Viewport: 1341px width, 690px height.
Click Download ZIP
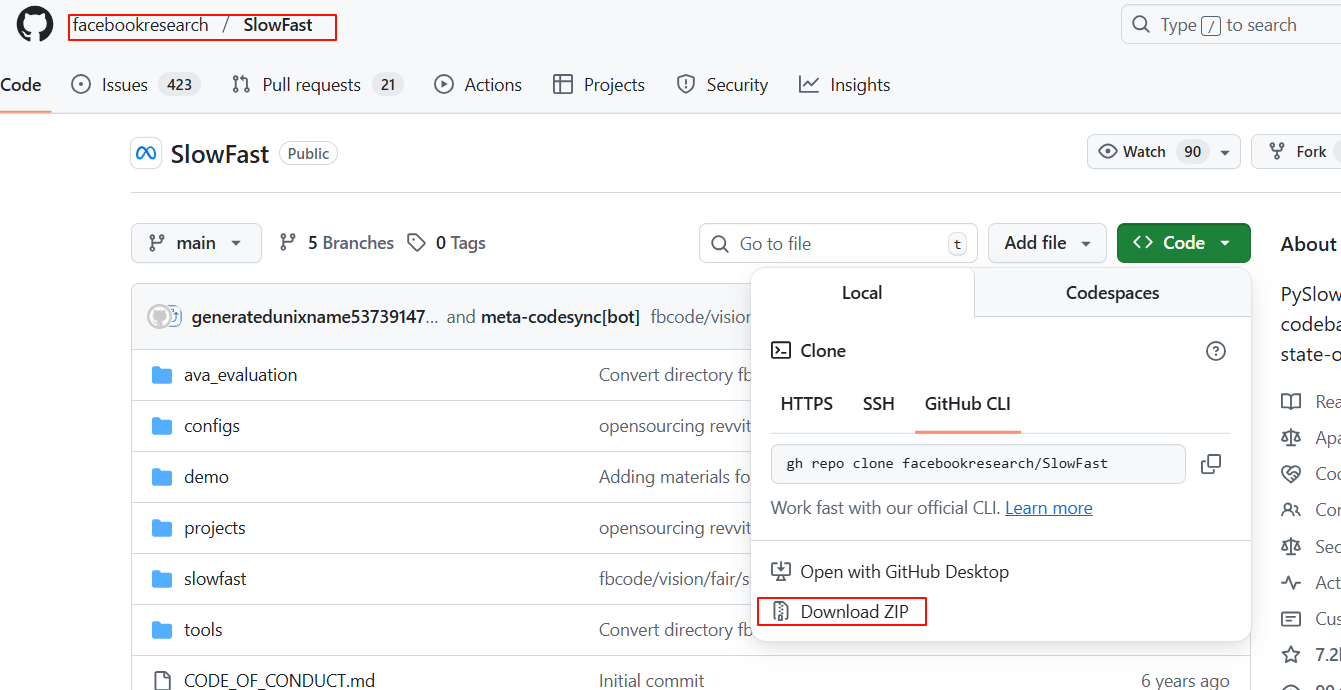[842, 612]
